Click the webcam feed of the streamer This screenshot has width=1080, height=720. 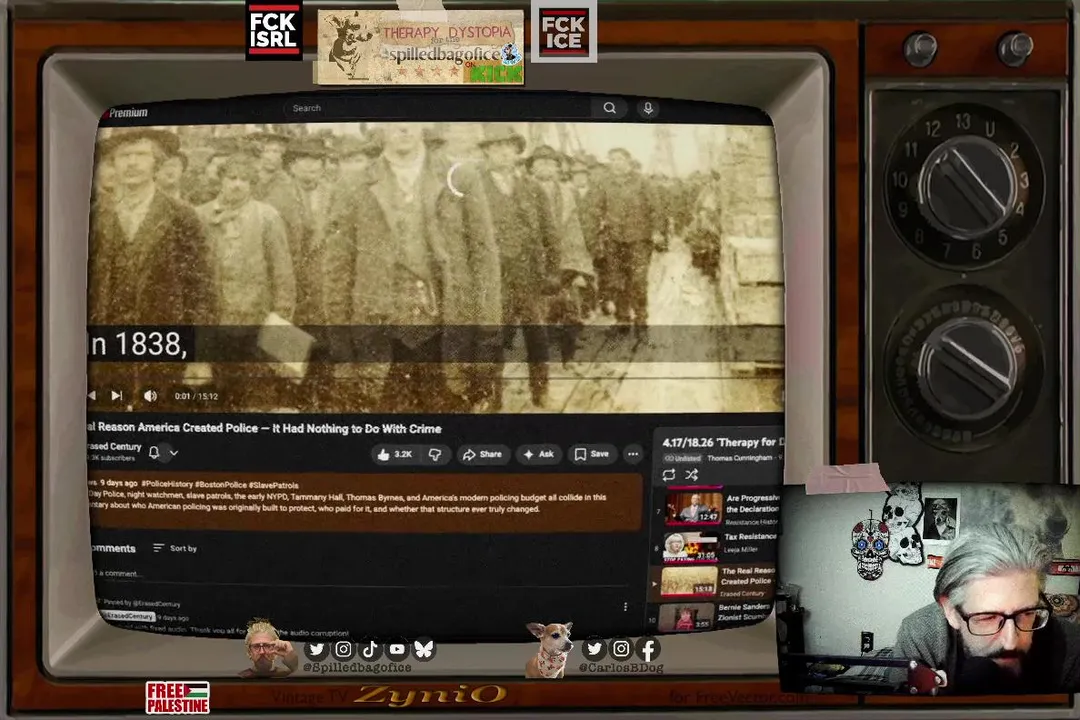tap(929, 588)
